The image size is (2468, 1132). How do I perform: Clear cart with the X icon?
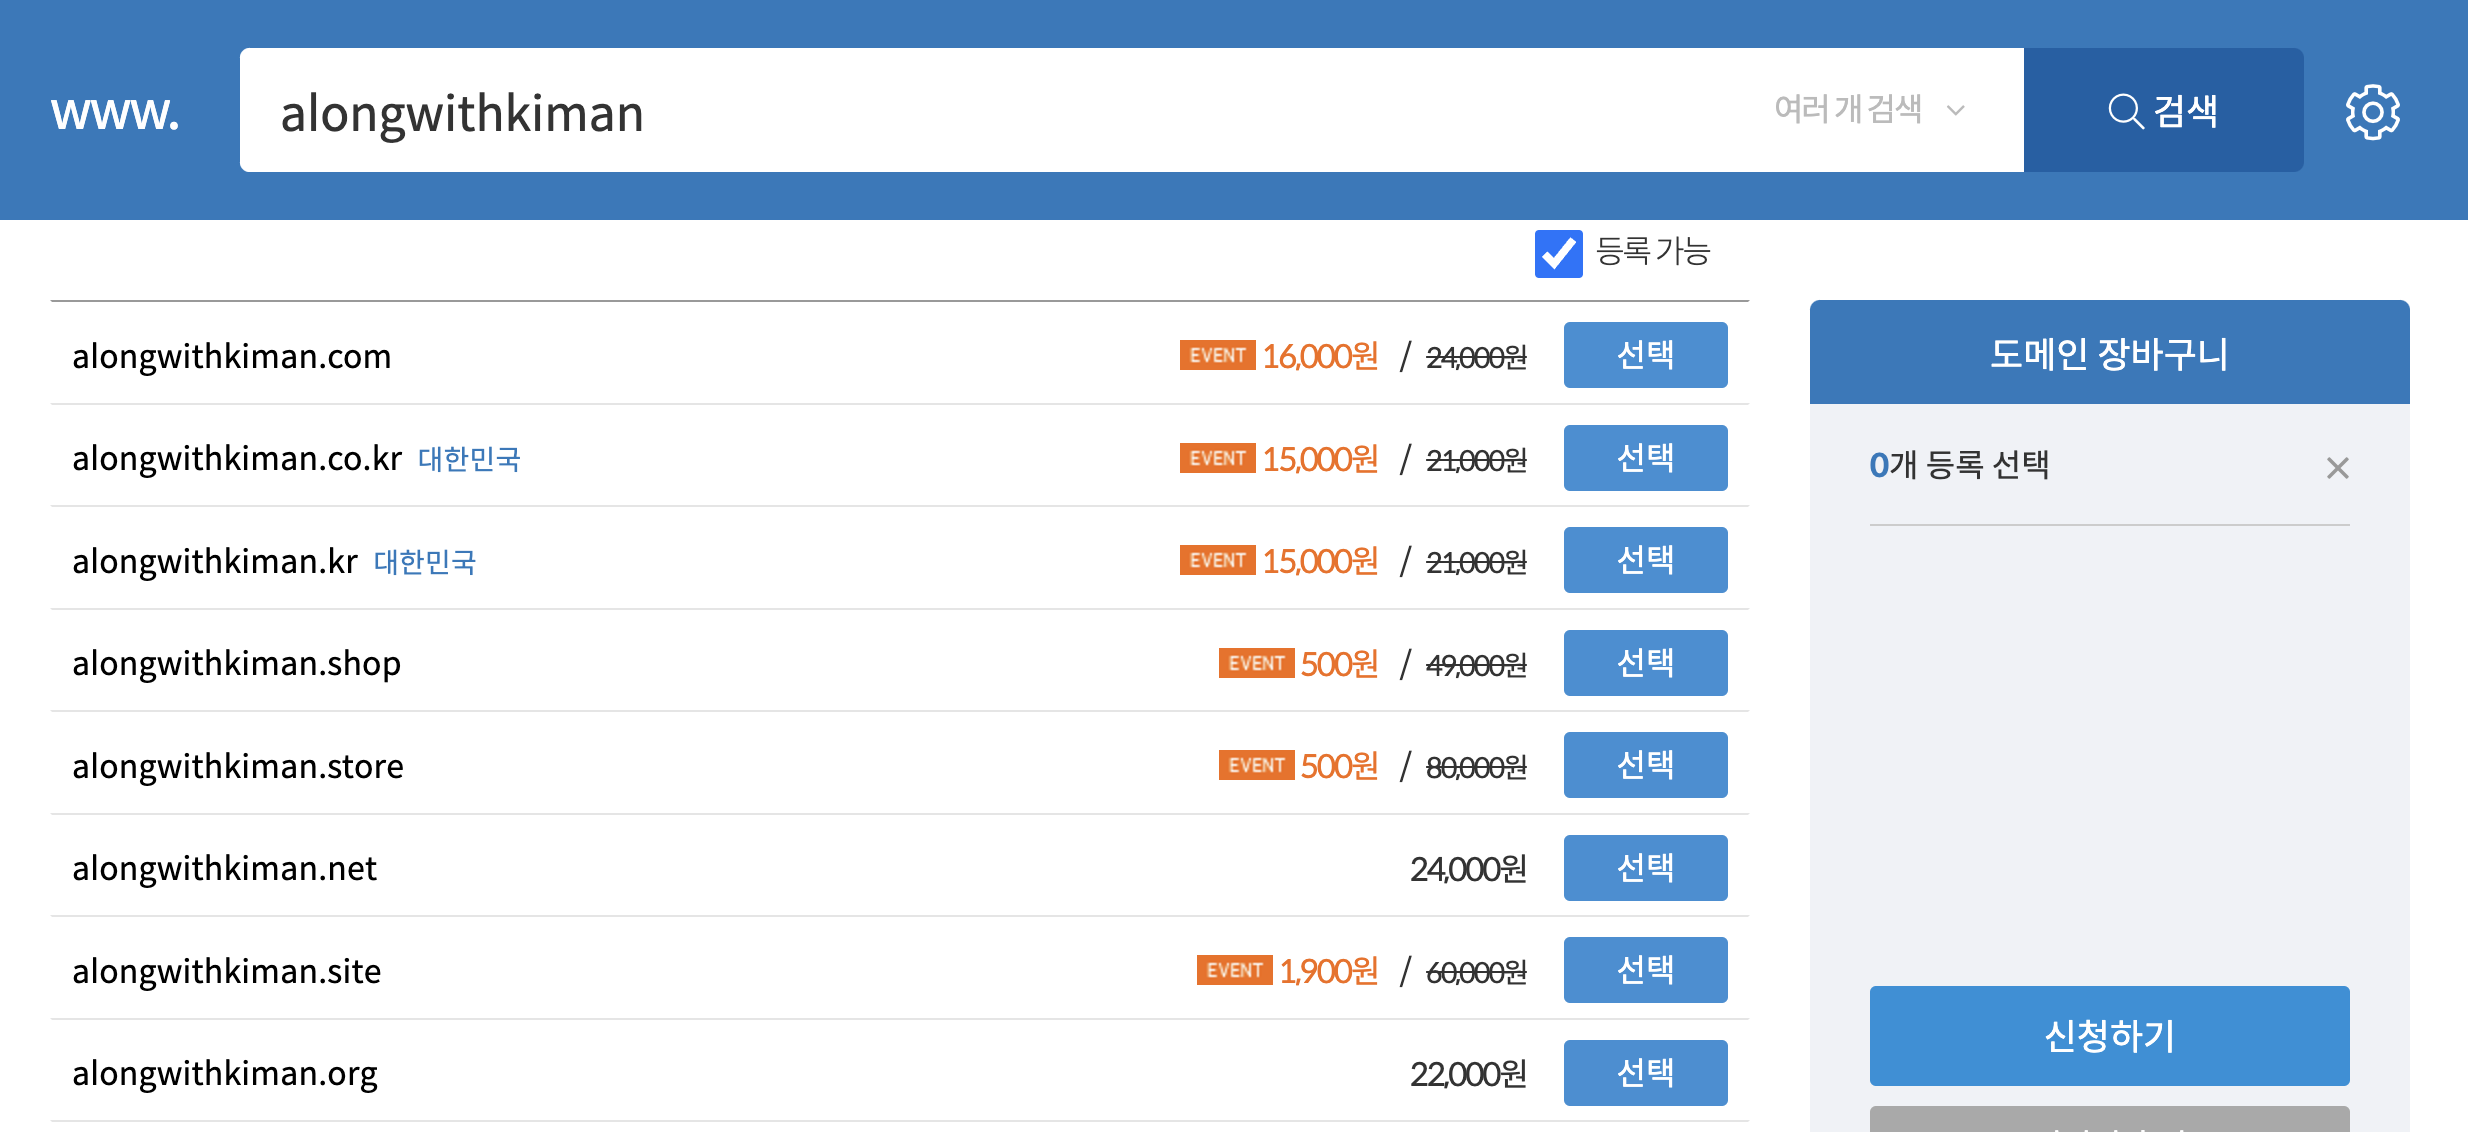pyautogui.click(x=2337, y=468)
